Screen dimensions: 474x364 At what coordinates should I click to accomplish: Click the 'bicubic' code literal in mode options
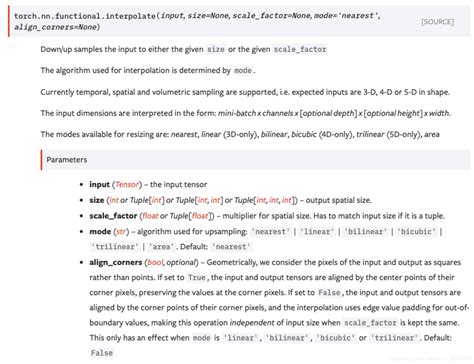(x=416, y=231)
